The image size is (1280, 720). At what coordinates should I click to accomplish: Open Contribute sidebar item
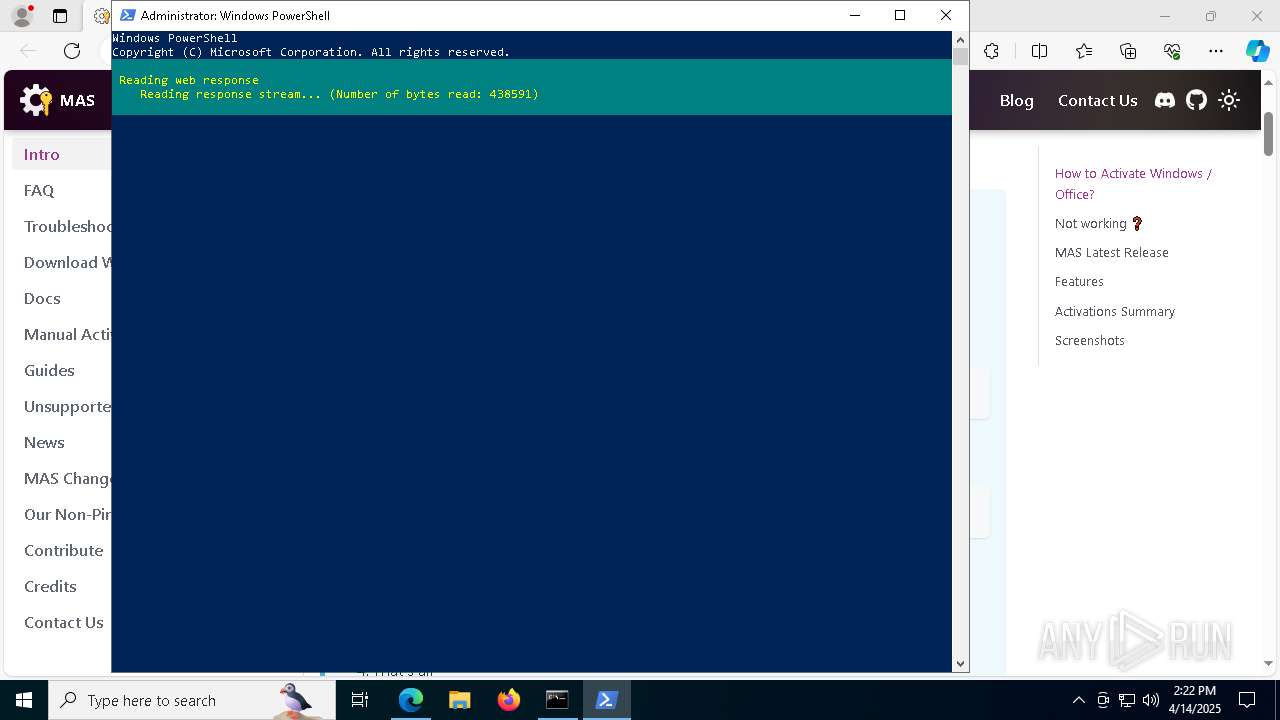tap(63, 550)
